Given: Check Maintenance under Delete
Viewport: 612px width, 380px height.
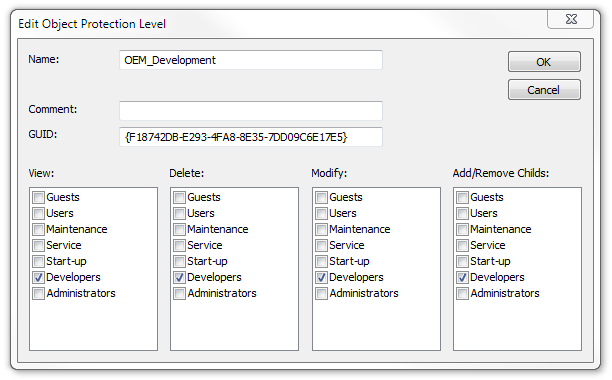Looking at the screenshot, I should [180, 229].
